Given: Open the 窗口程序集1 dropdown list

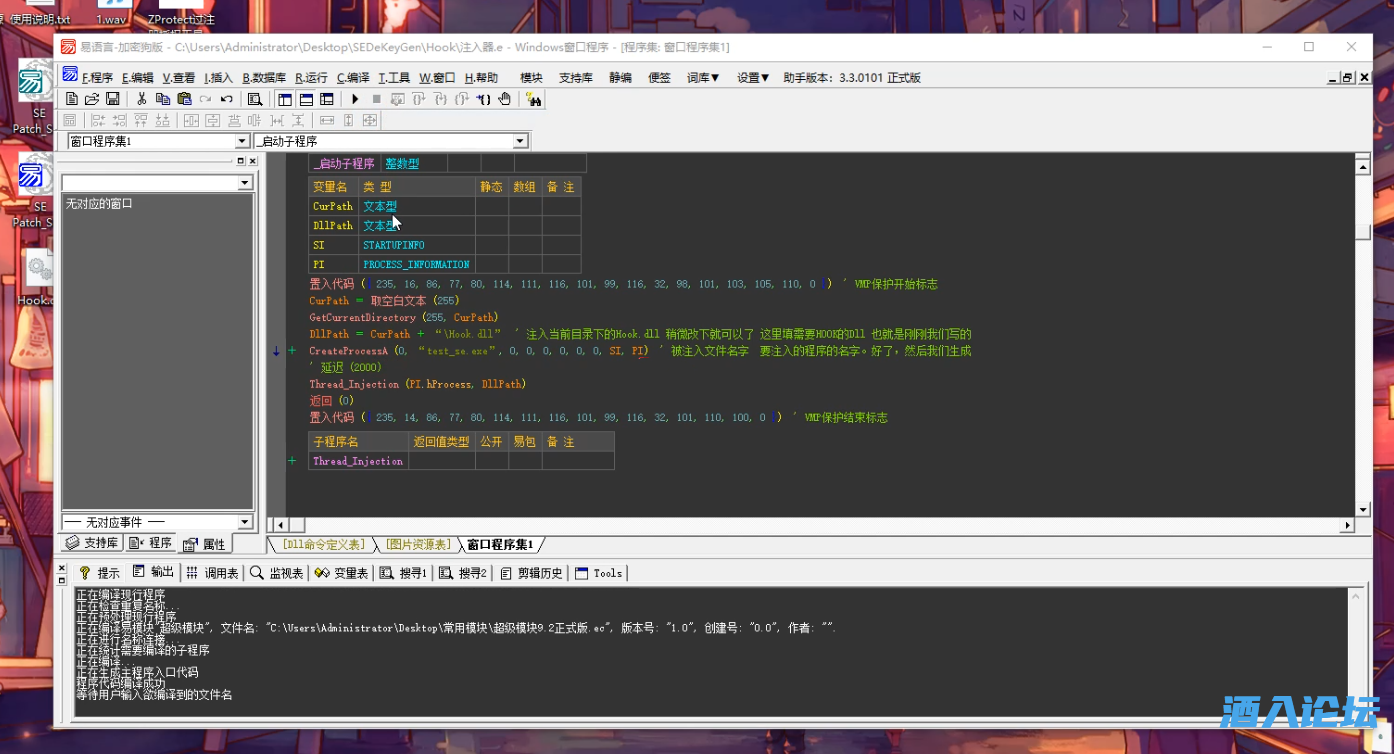Looking at the screenshot, I should 241,142.
